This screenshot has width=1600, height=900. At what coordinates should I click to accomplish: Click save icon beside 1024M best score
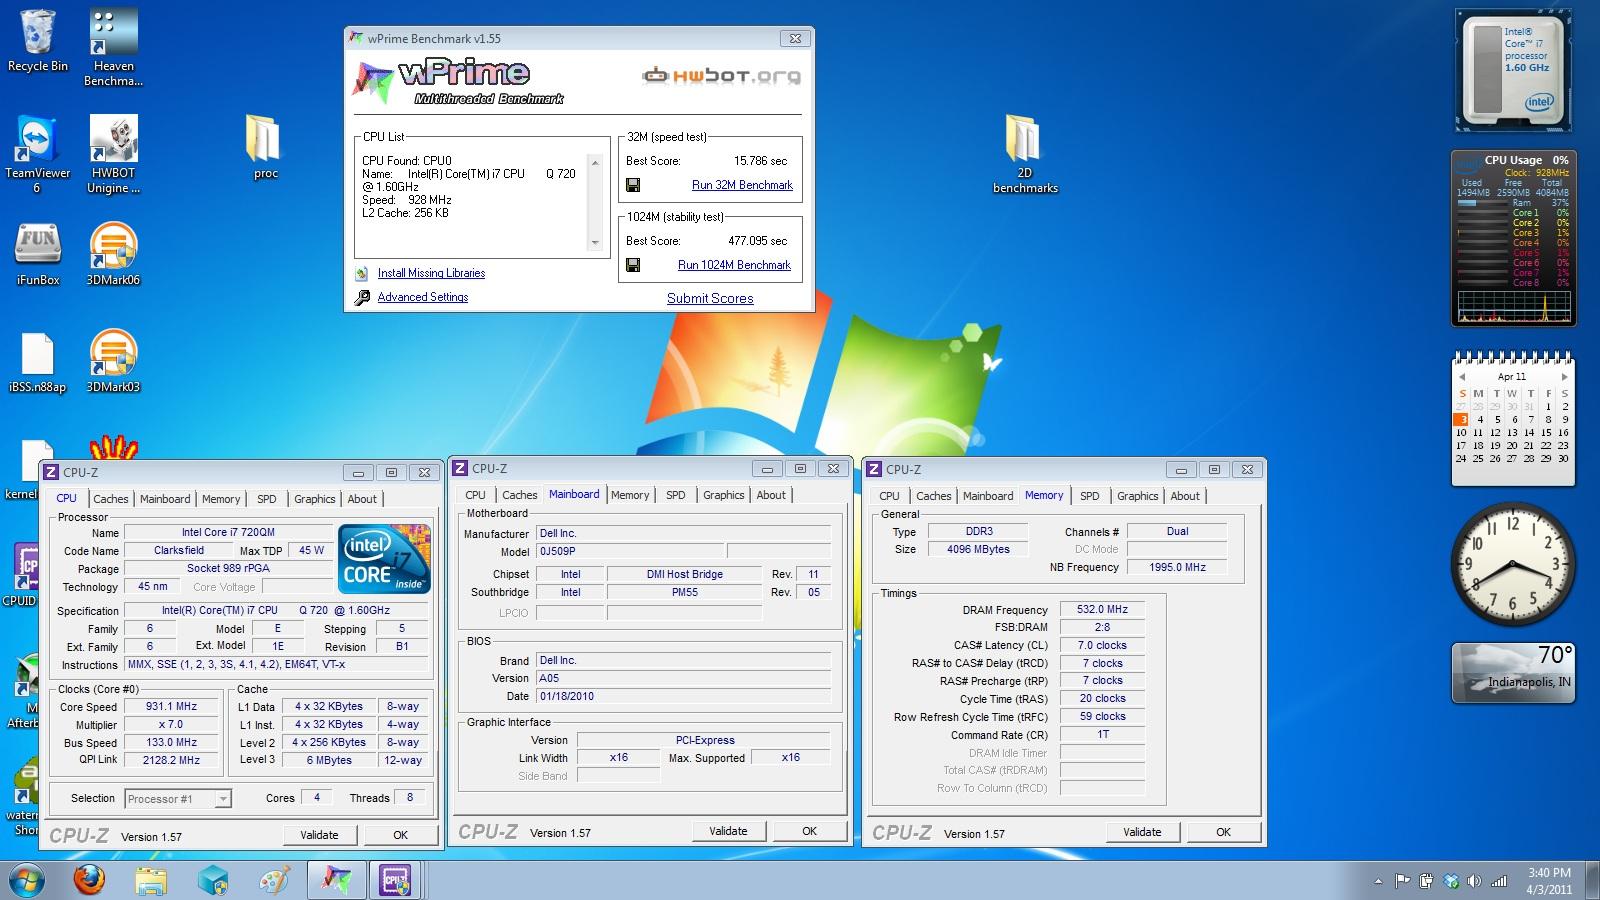click(x=633, y=265)
